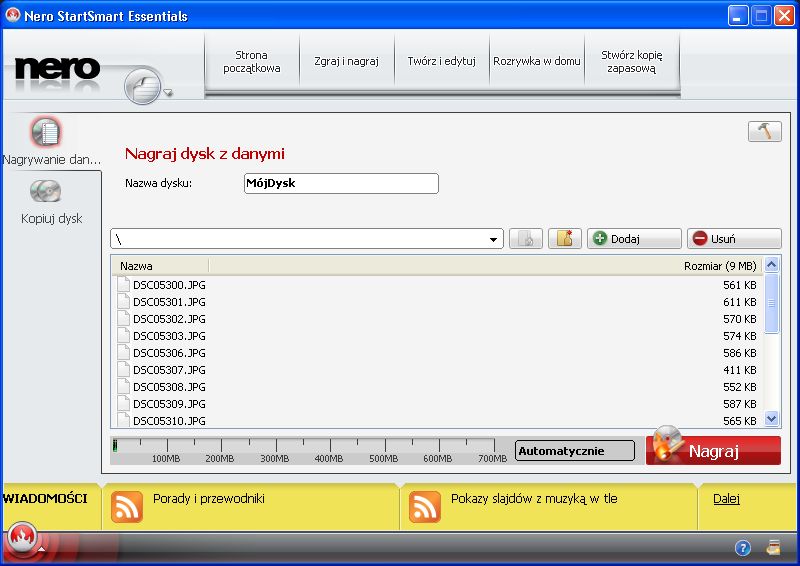The height and width of the screenshot is (566, 800).
Task: Minimize the Nero StartSmart window
Action: (x=737, y=16)
